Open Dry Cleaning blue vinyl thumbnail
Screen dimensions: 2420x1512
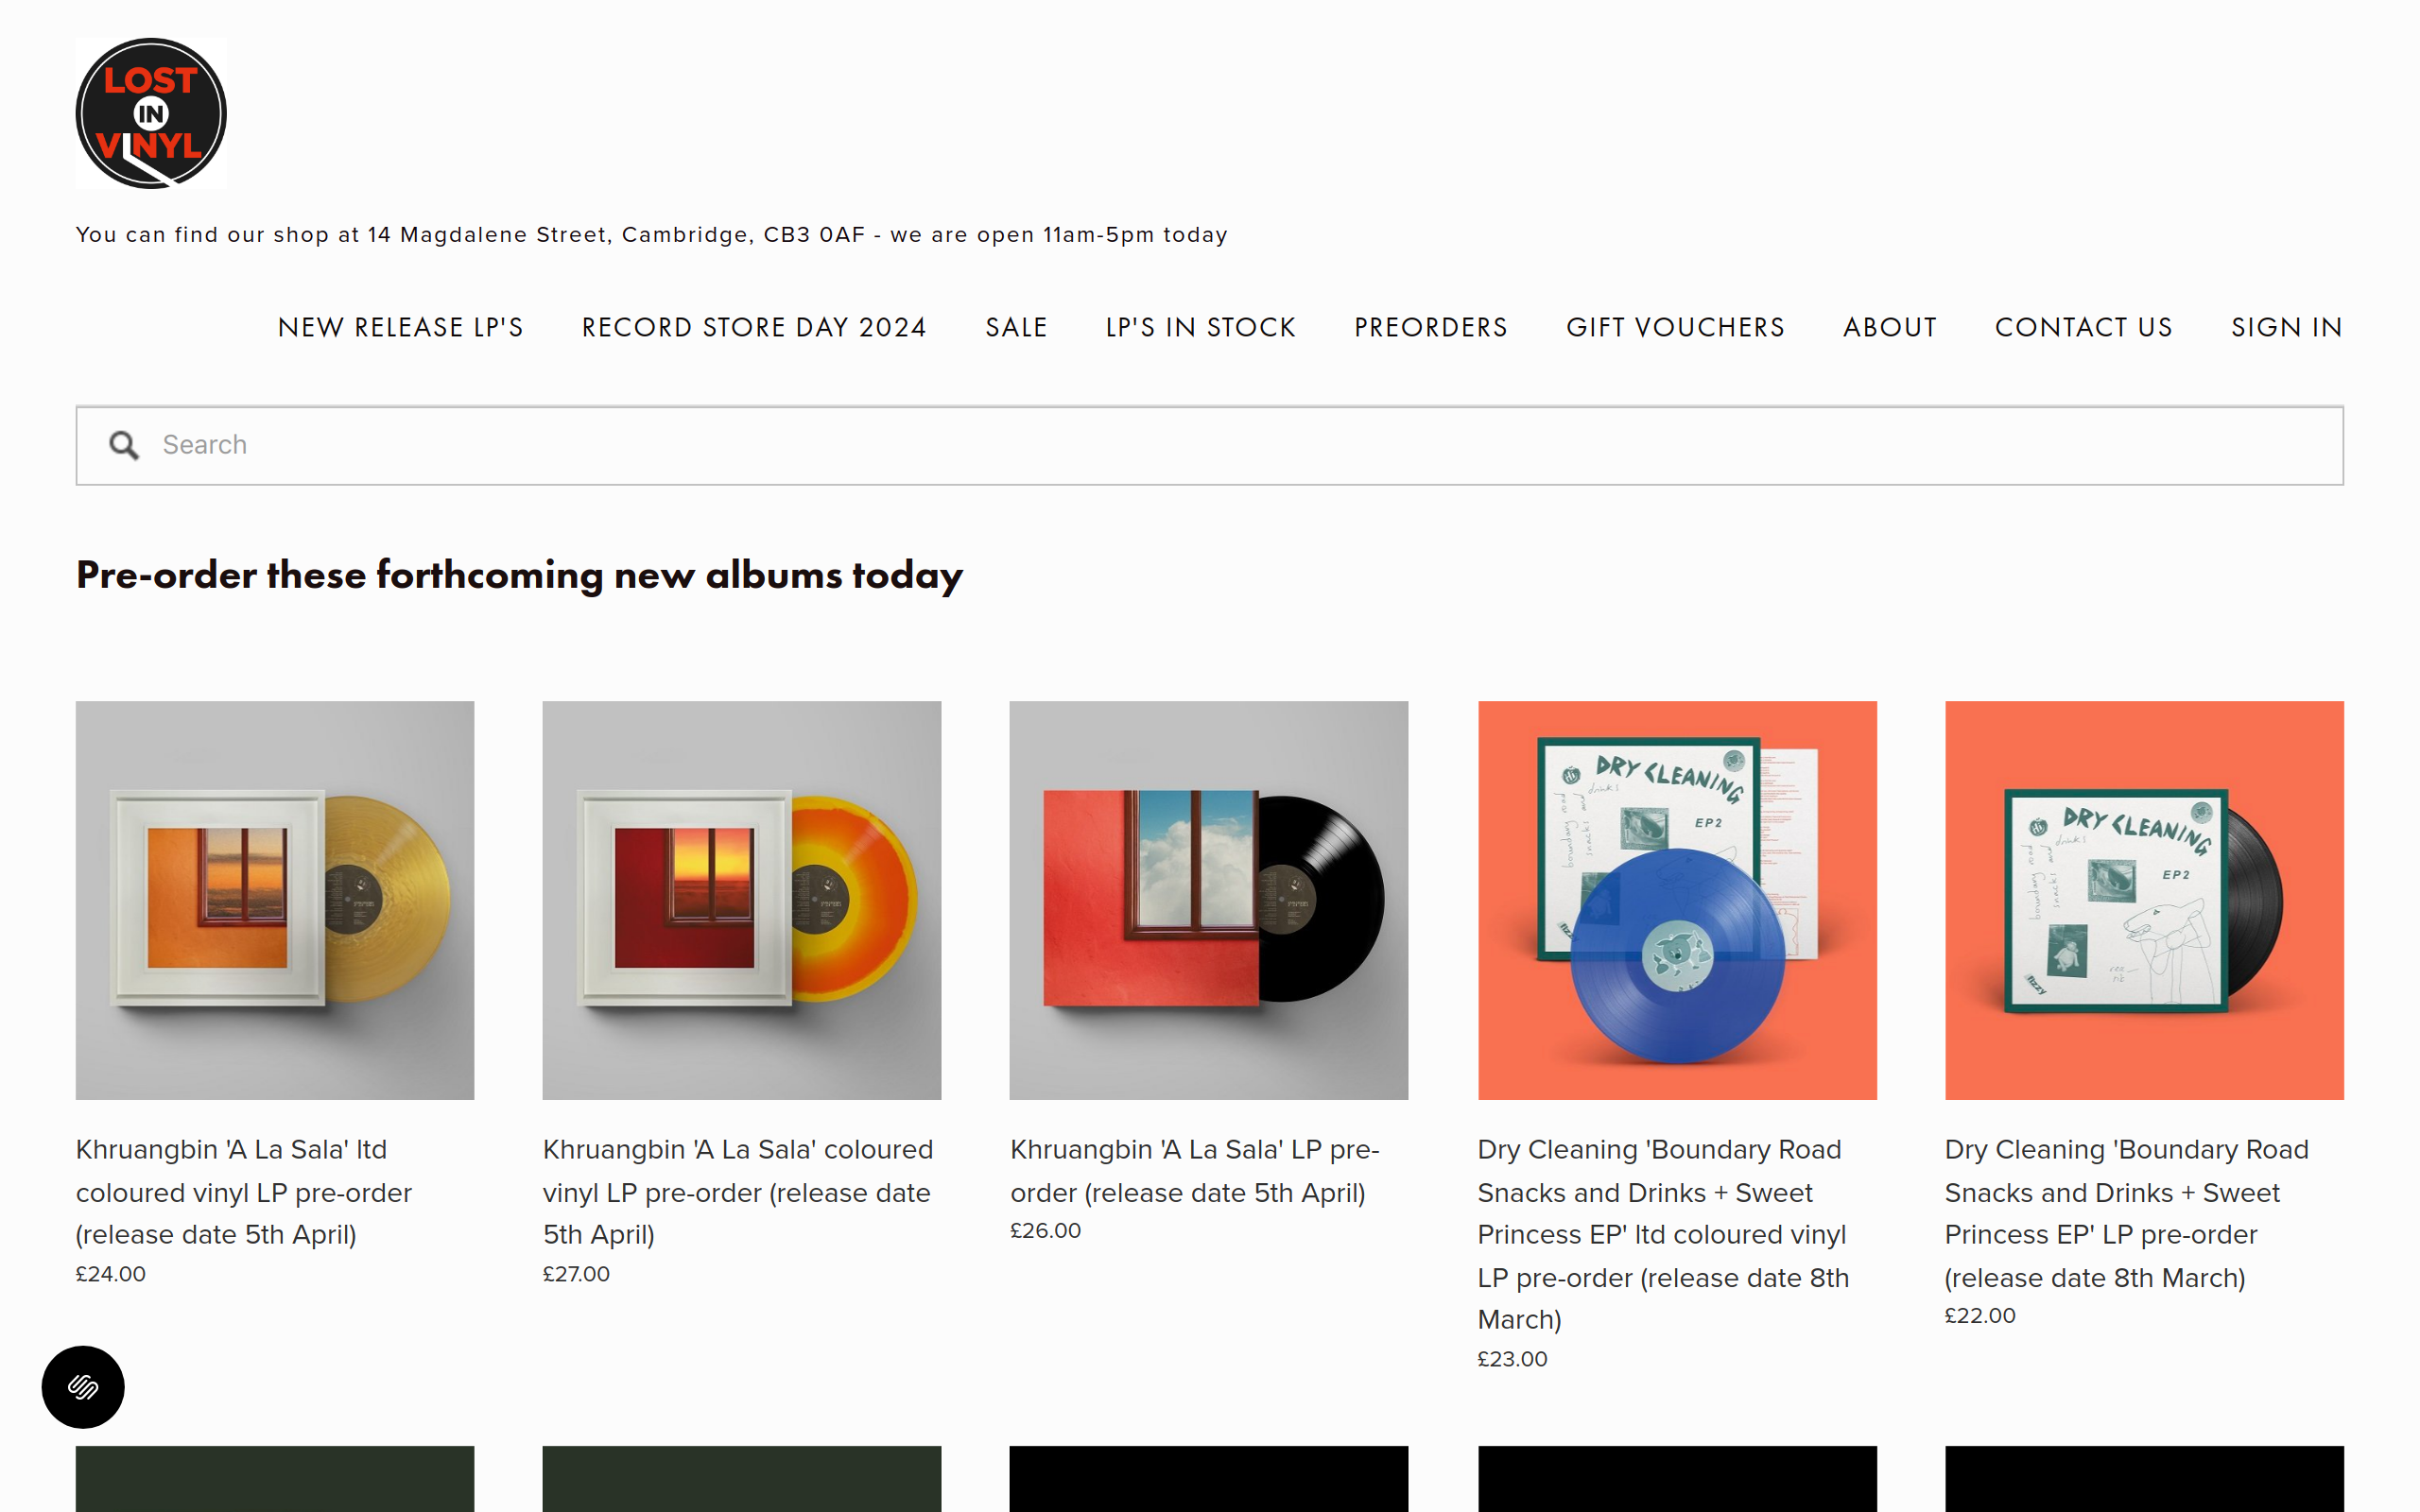(x=1677, y=900)
